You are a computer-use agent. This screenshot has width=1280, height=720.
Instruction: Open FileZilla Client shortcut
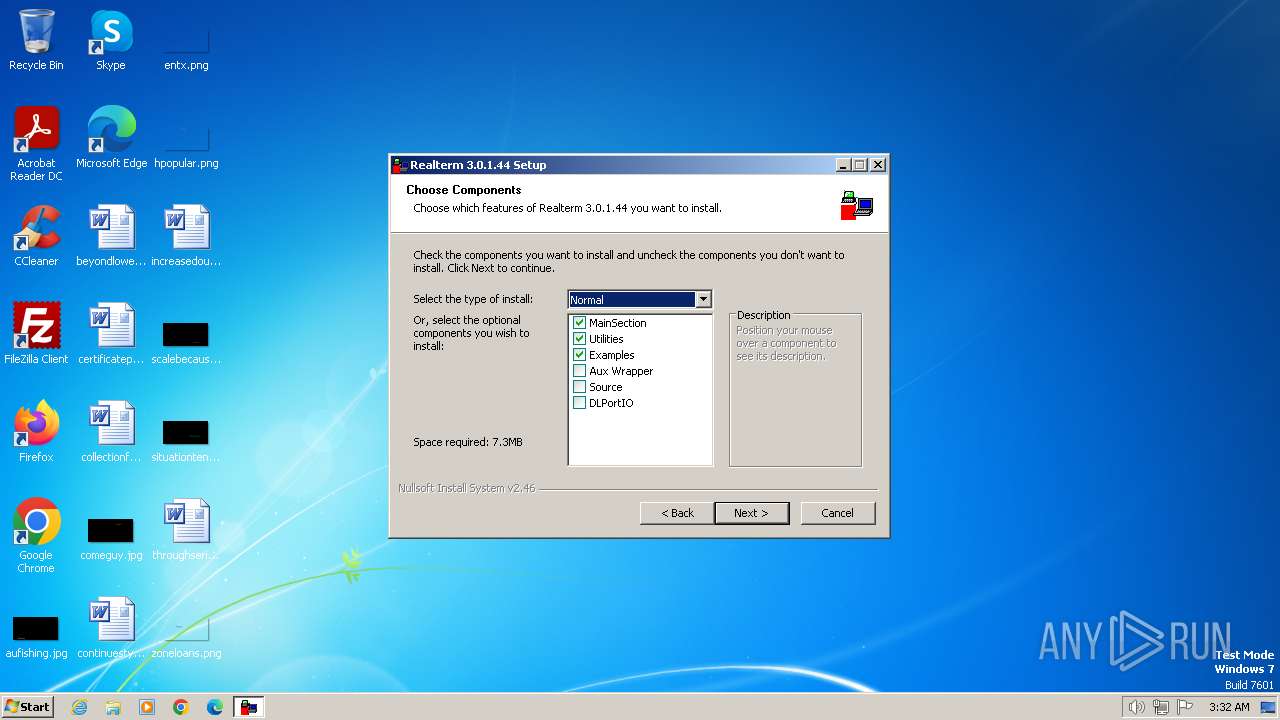click(x=36, y=333)
